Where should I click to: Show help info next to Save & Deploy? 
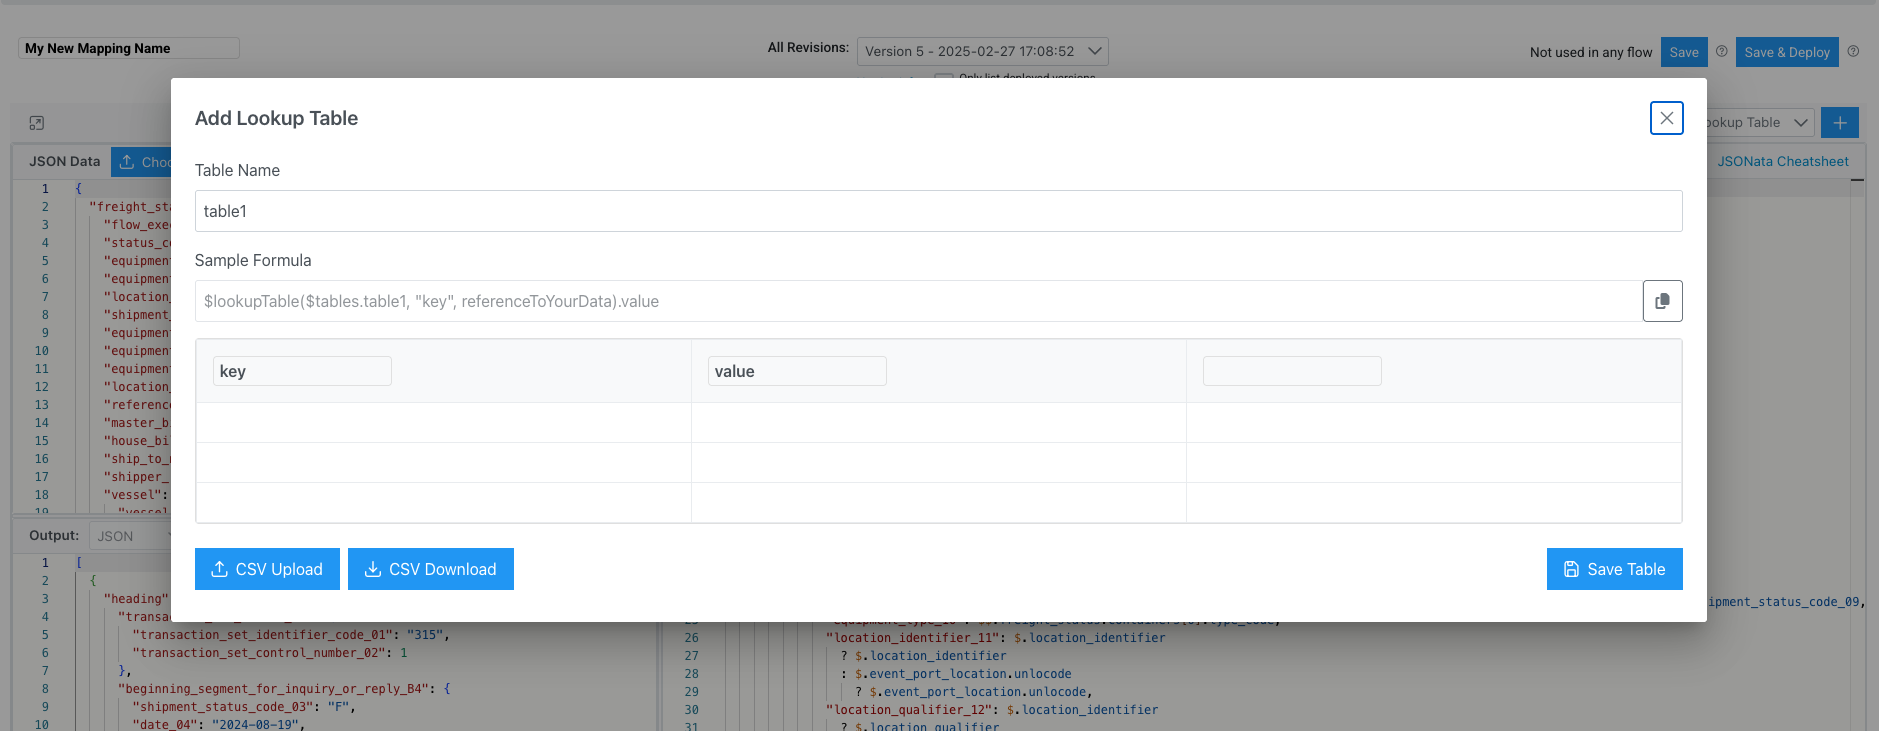point(1853,51)
